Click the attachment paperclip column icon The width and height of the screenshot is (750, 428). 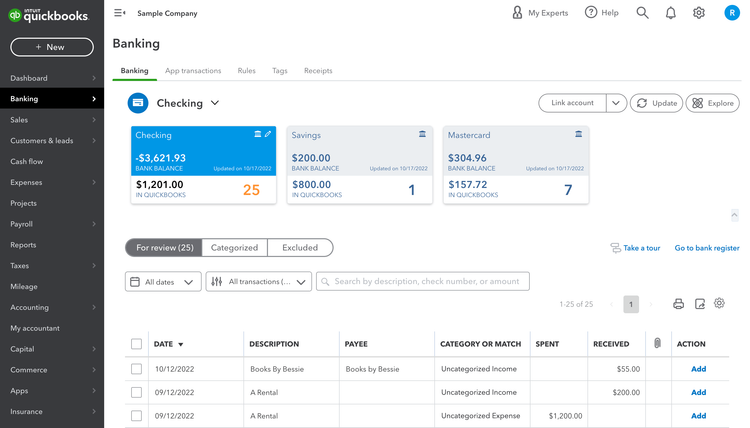click(x=657, y=343)
